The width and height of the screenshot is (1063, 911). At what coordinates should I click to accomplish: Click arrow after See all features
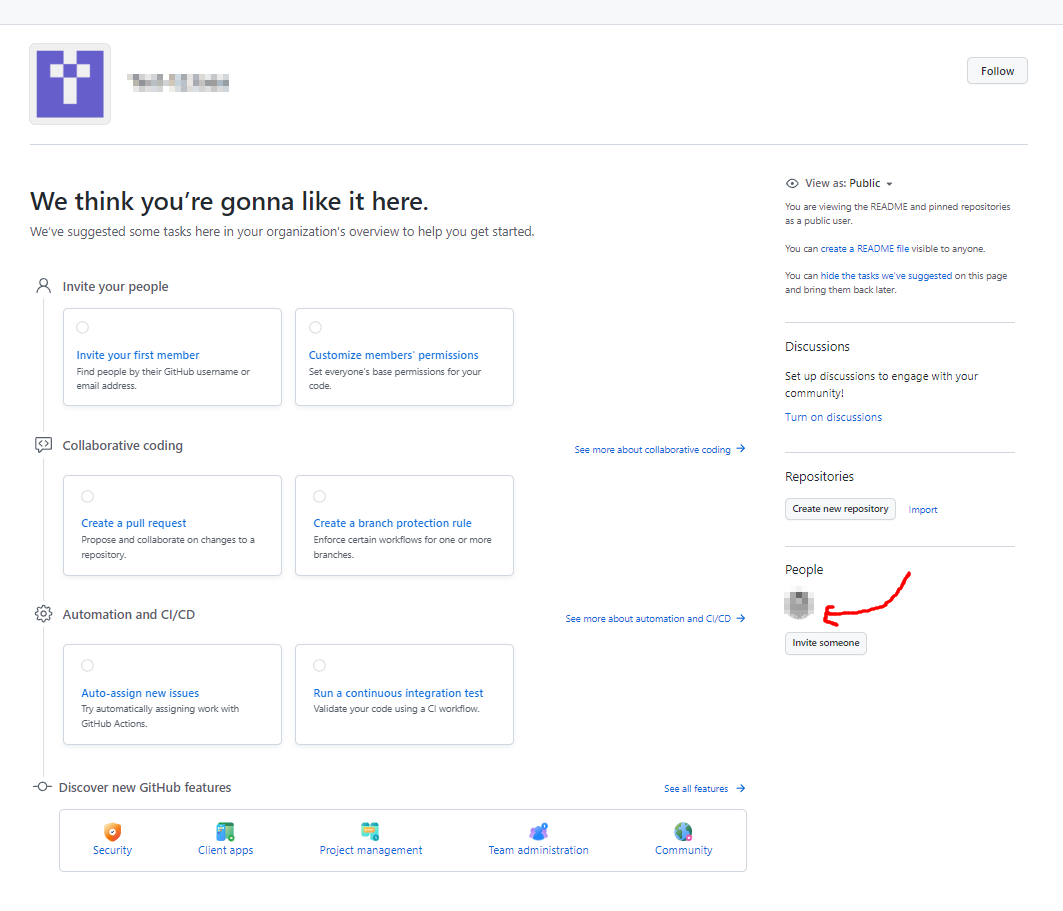tap(740, 788)
